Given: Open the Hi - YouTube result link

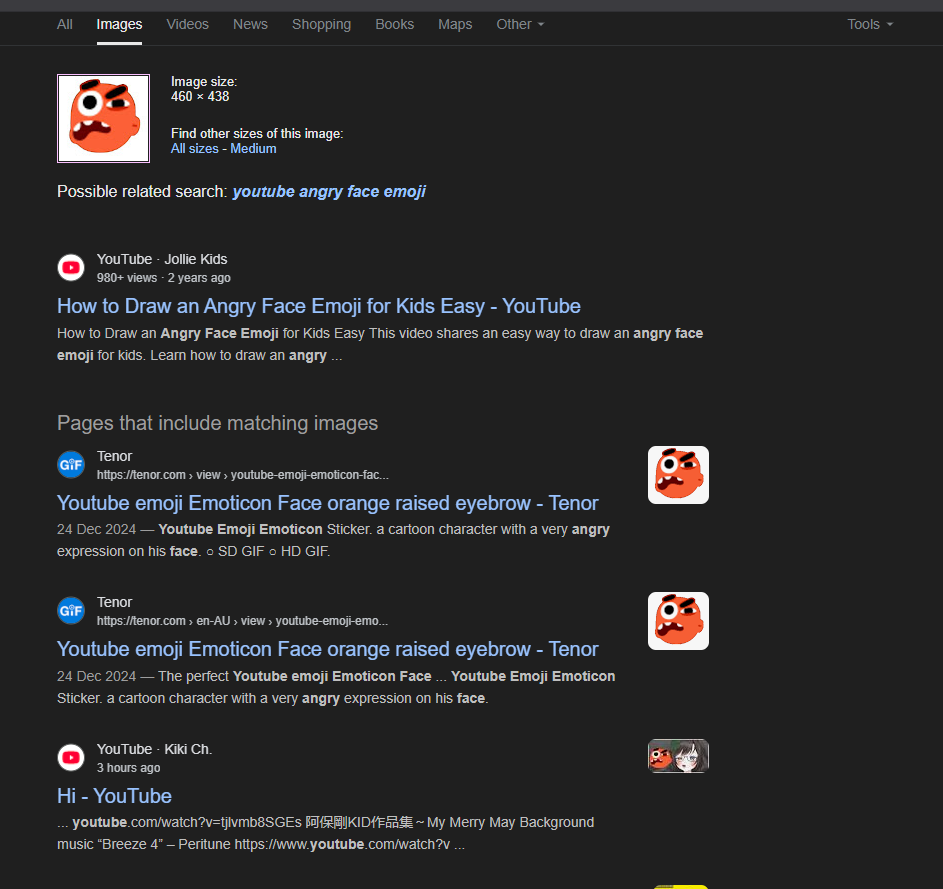Looking at the screenshot, I should pyautogui.click(x=114, y=796).
